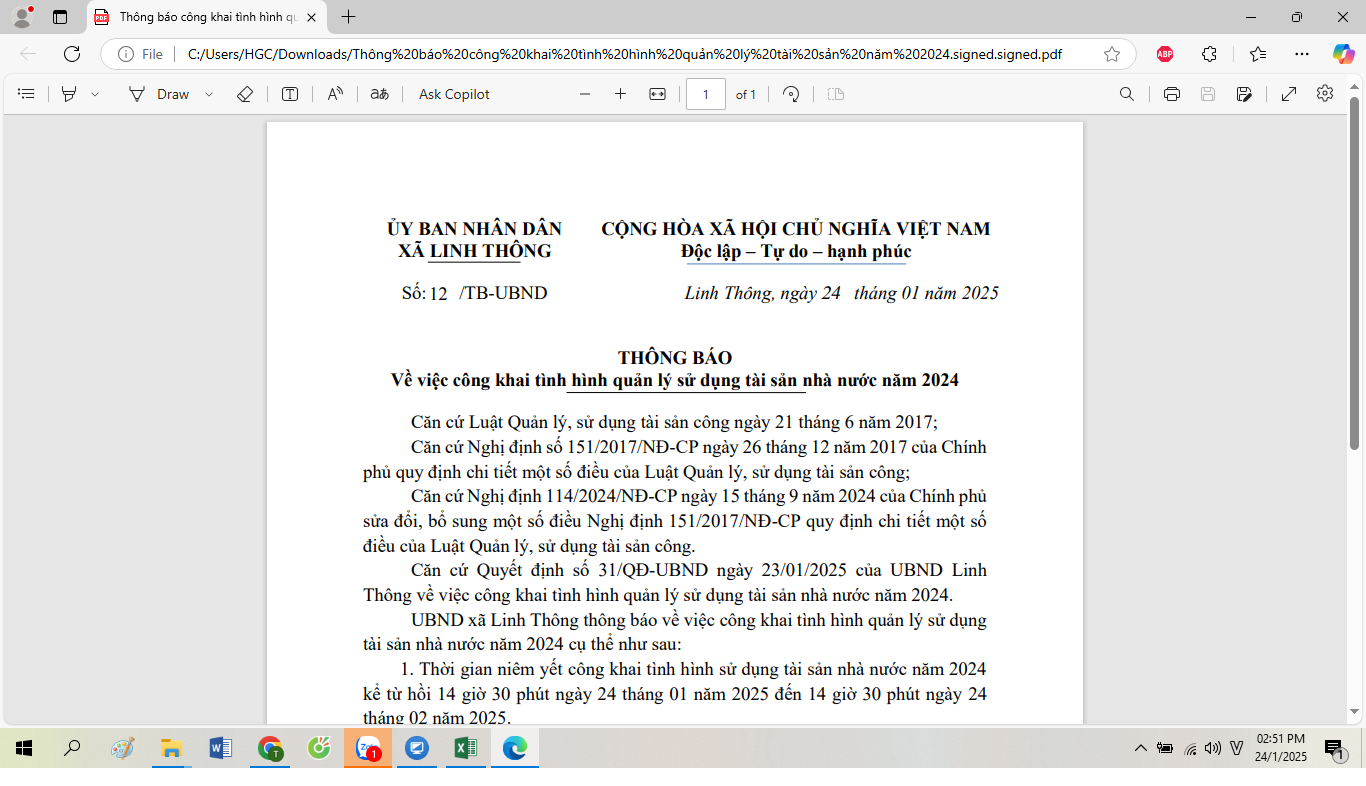
Task: Open the network status icon
Action: pyautogui.click(x=1189, y=748)
